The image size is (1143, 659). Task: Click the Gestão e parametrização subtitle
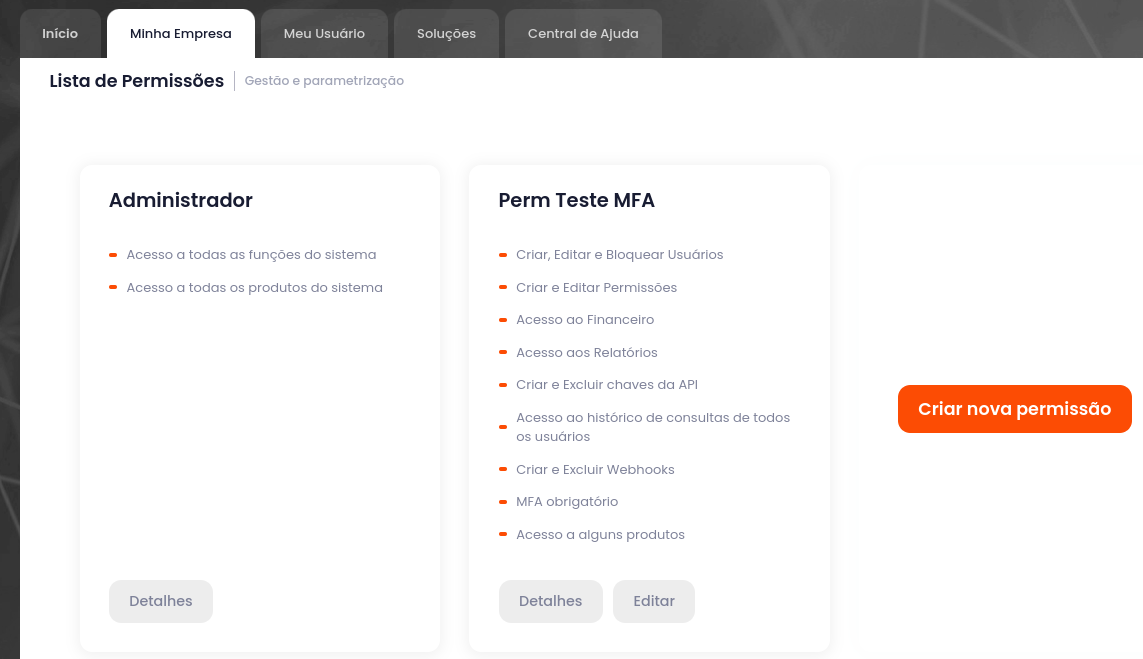(x=324, y=81)
